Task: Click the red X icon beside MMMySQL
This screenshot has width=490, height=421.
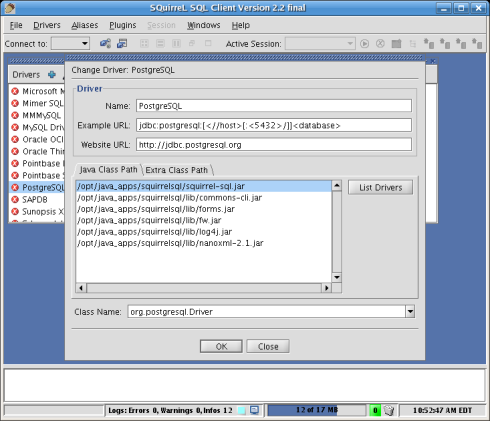Action: [x=15, y=115]
